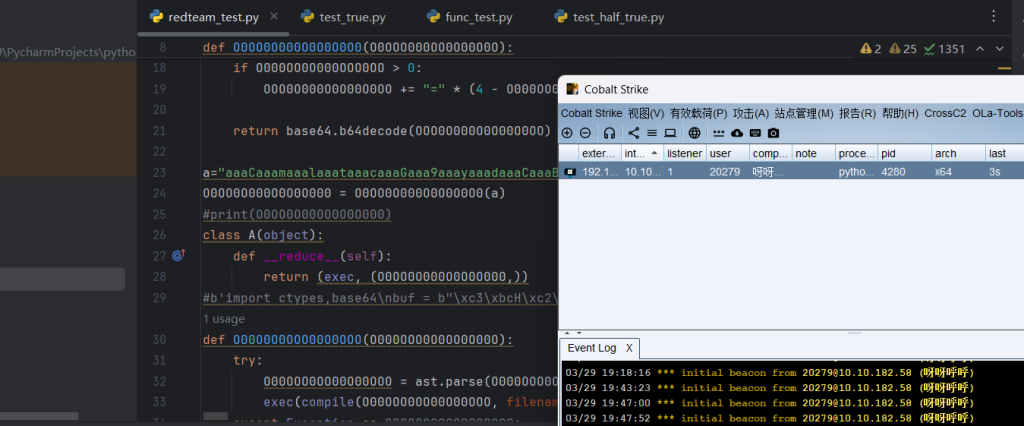Open Listeners via the headphones icon
The width and height of the screenshot is (1024, 426).
[609, 133]
